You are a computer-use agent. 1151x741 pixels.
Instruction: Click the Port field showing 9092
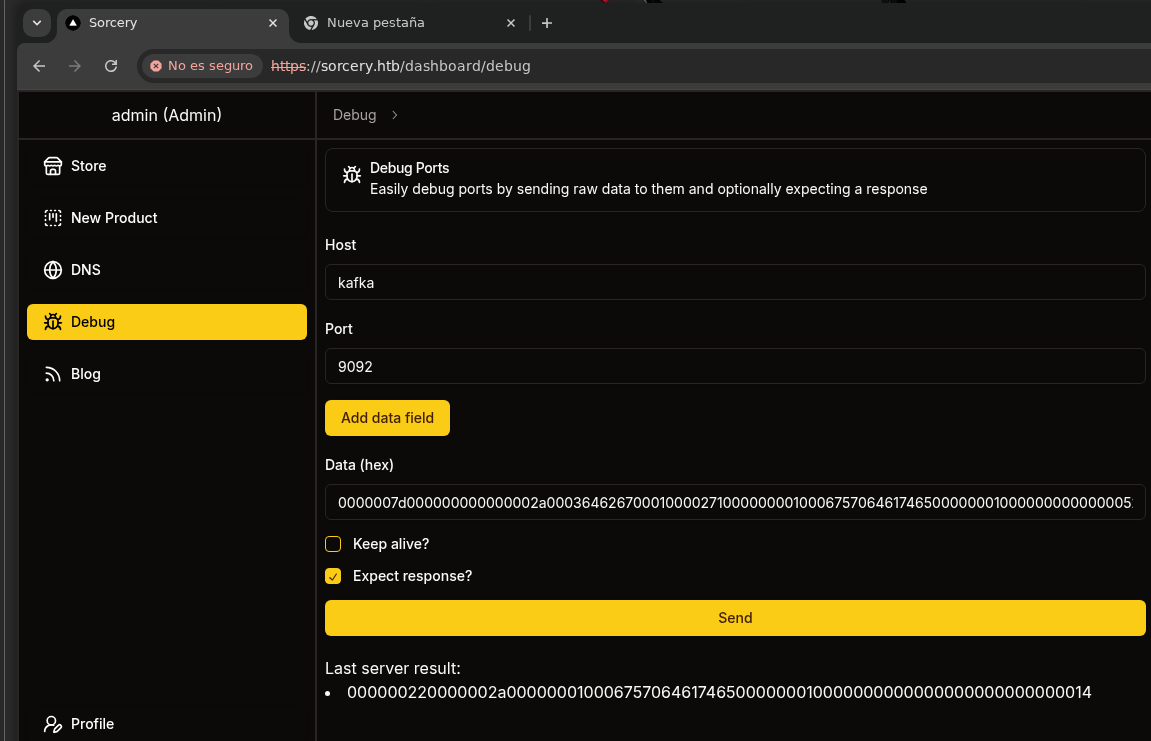pyautogui.click(x=734, y=366)
